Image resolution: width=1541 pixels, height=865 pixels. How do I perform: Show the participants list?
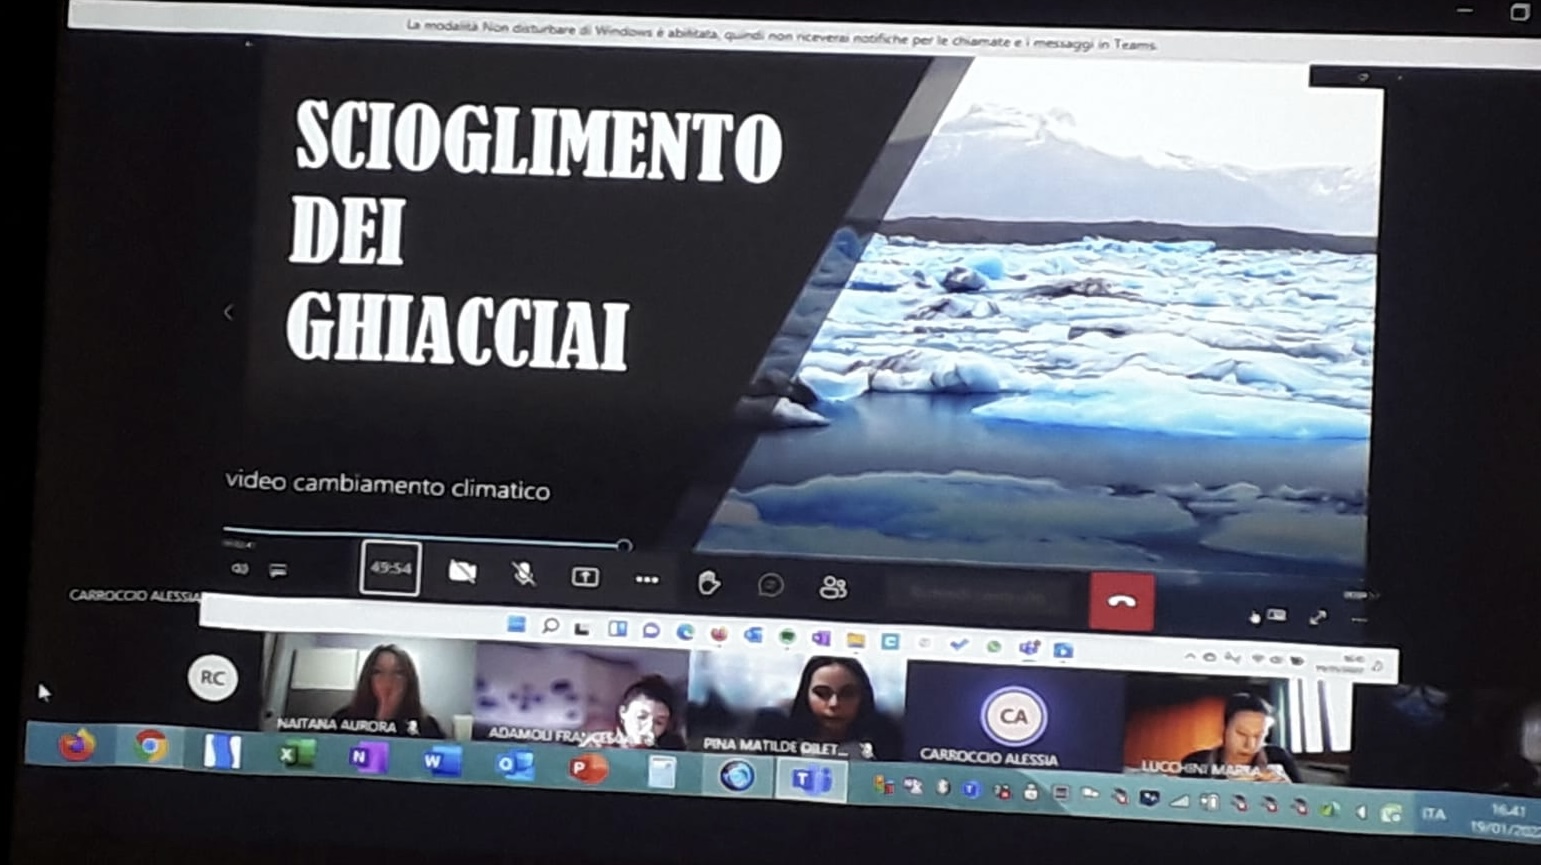(832, 588)
